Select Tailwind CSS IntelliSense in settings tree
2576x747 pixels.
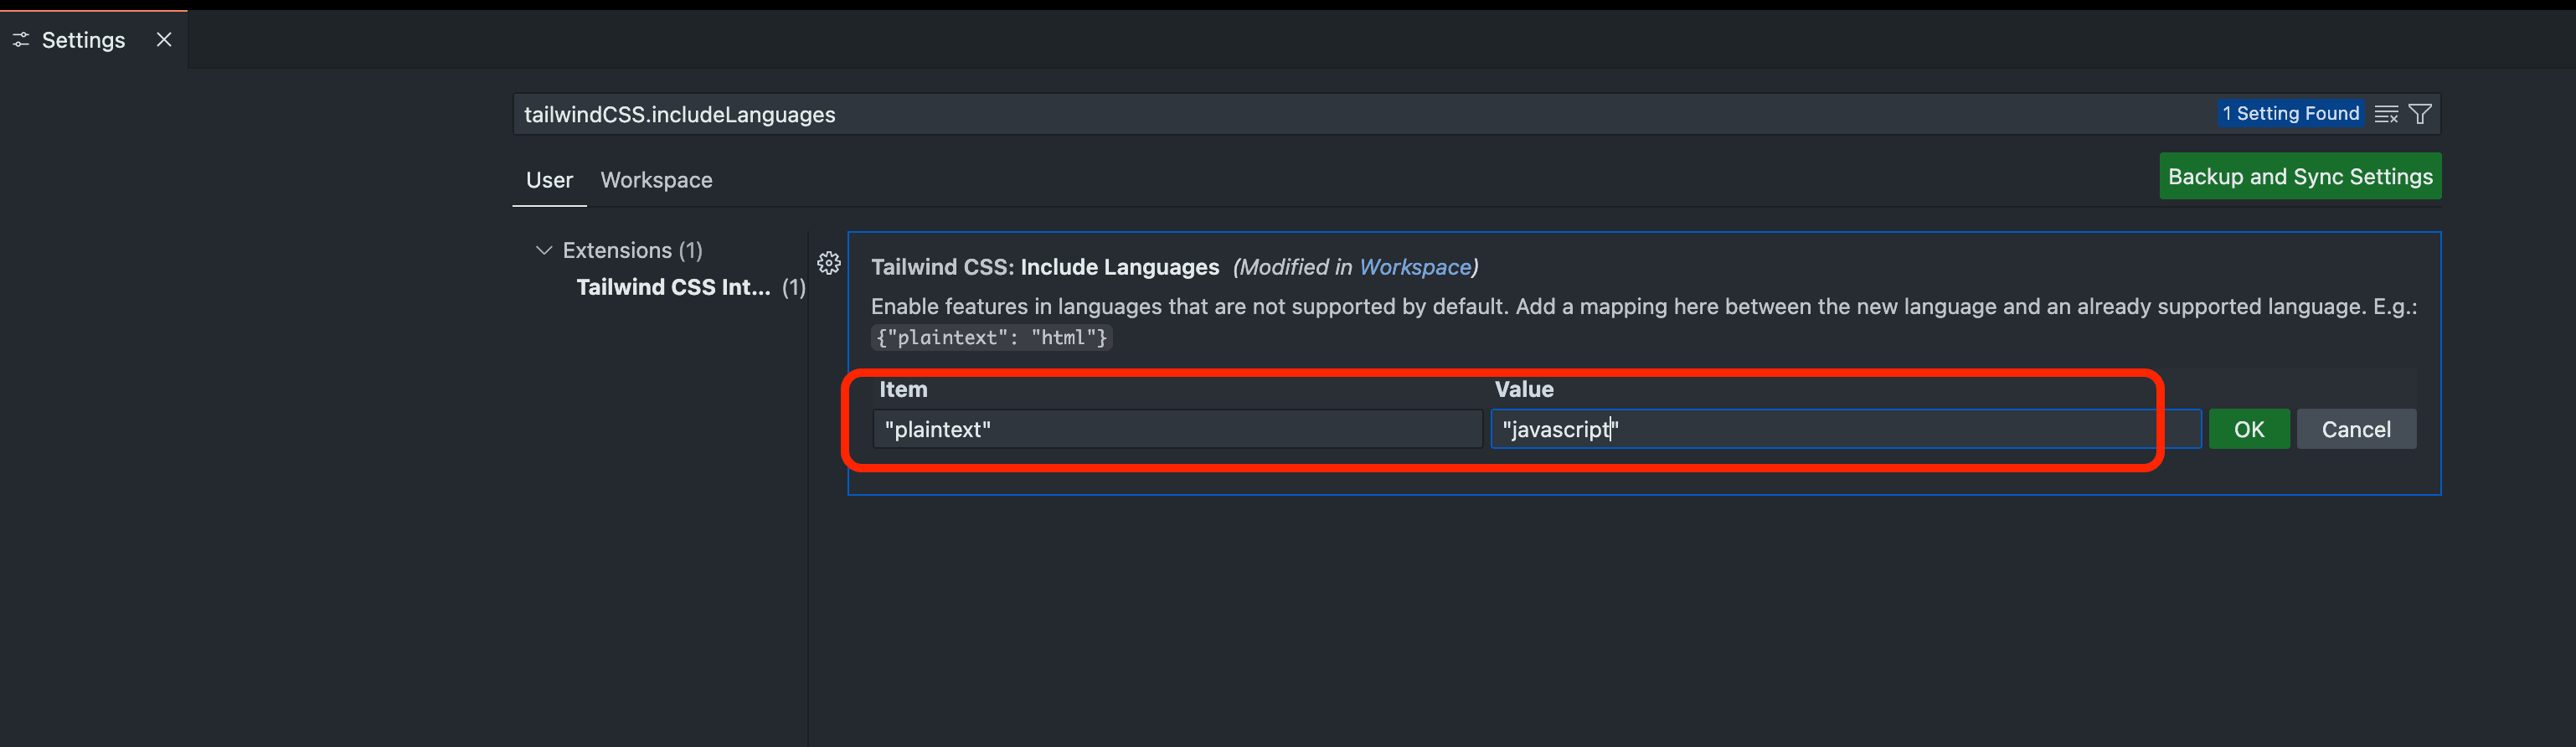[673, 287]
